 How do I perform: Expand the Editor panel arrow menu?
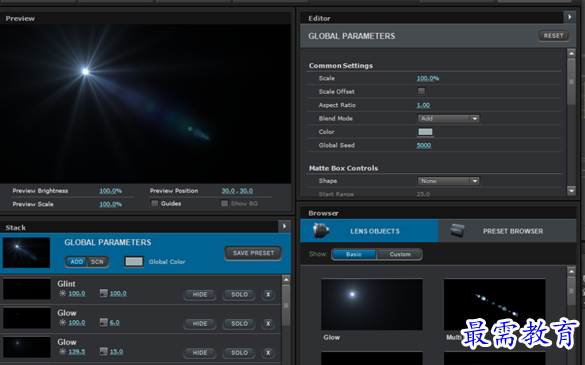click(569, 17)
